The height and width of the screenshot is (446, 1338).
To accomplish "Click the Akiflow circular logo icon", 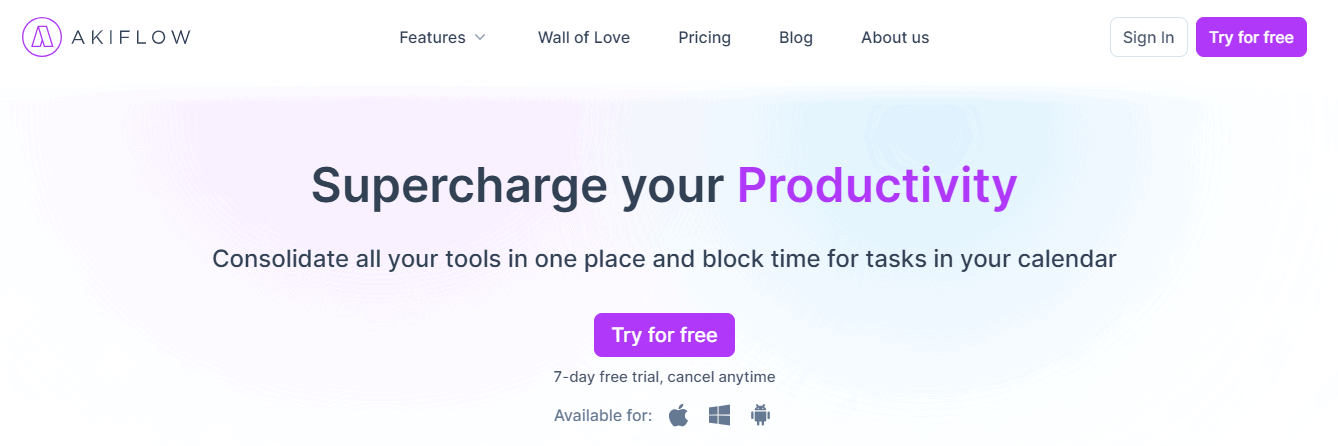I will 41,37.
